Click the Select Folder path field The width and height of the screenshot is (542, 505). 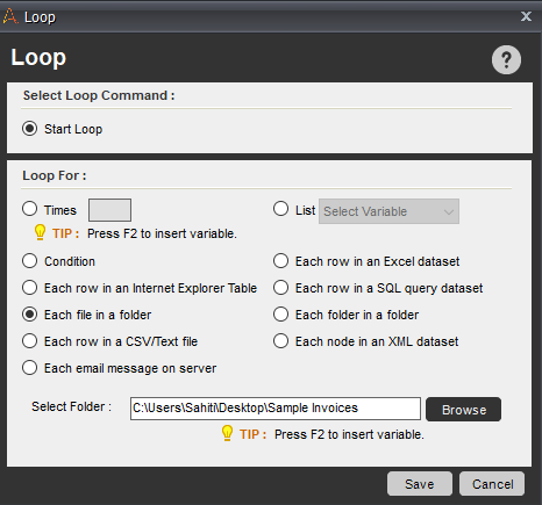coord(275,408)
